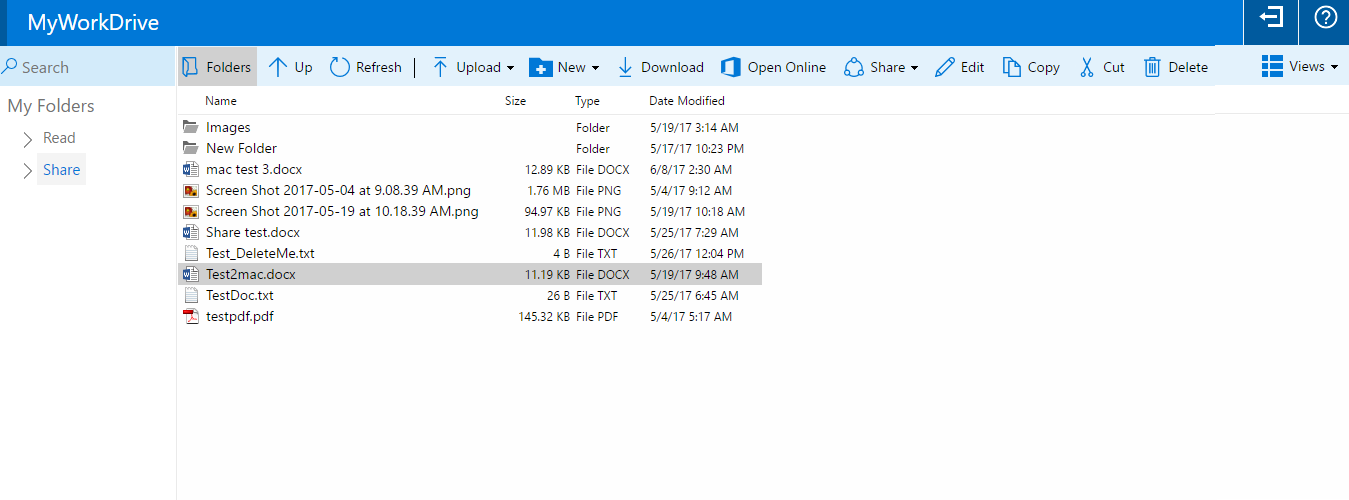The image size is (1349, 500).
Task: Click the Refresh toolbar icon
Action: tap(340, 67)
